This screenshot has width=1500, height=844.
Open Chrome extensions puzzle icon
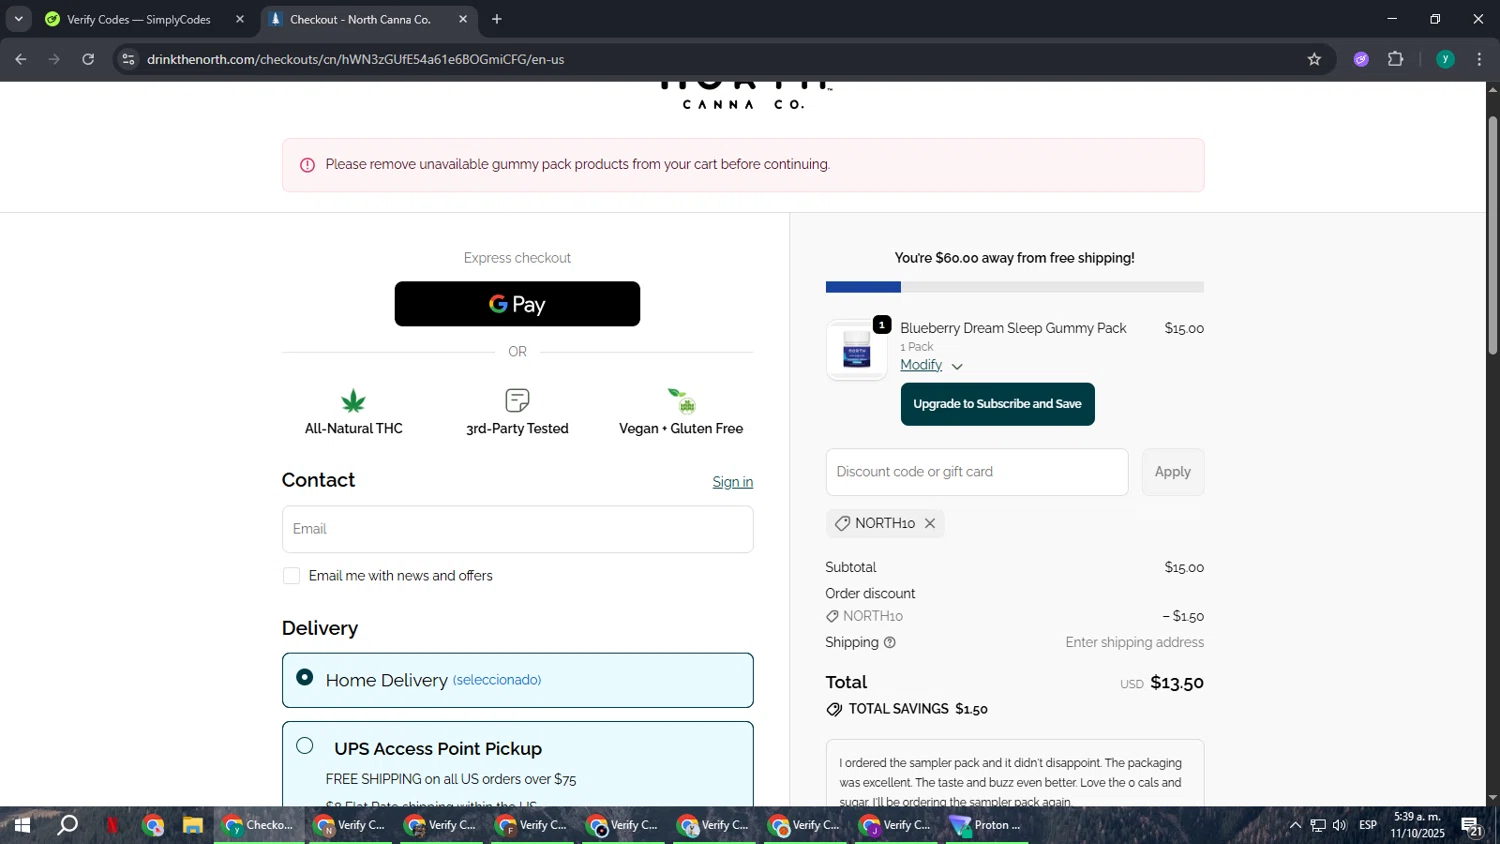[x=1396, y=59]
